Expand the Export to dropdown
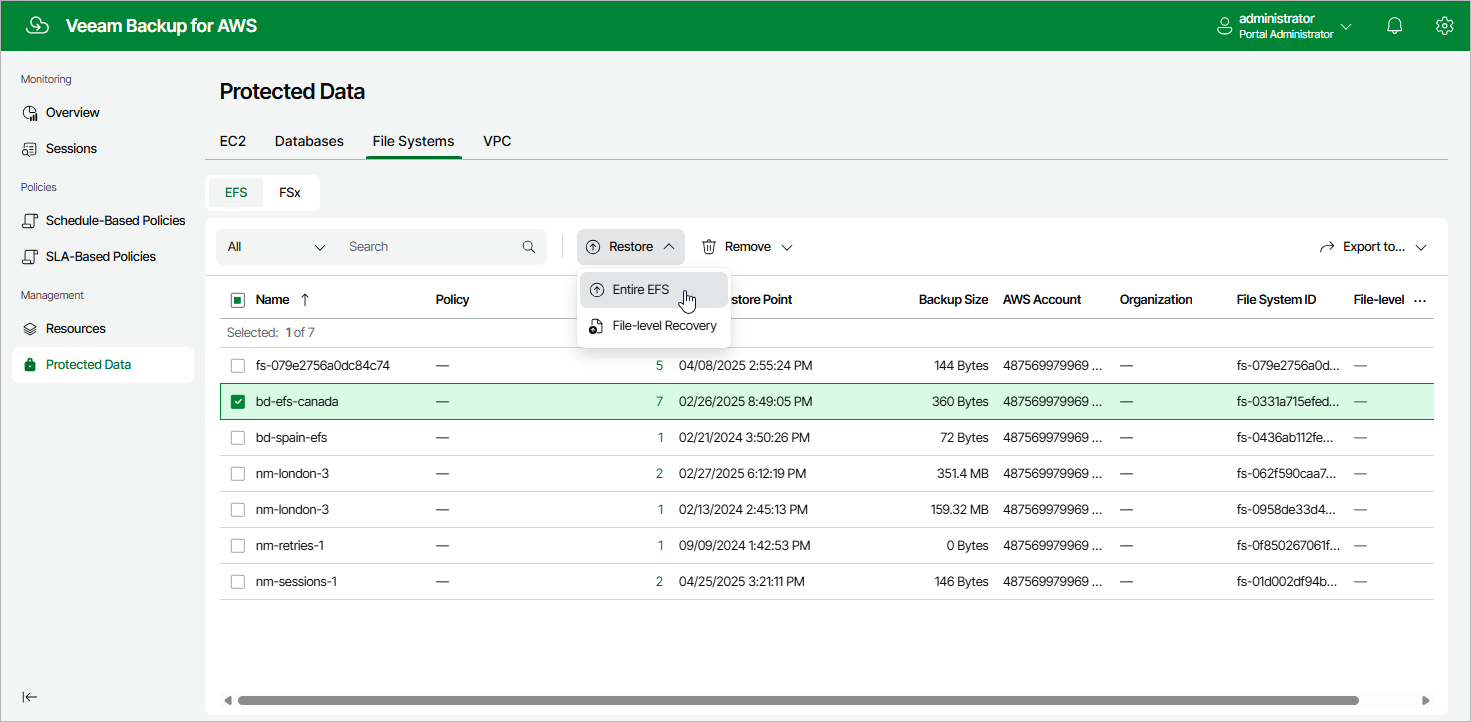Image resolution: width=1471 pixels, height=722 pixels. tap(1421, 247)
